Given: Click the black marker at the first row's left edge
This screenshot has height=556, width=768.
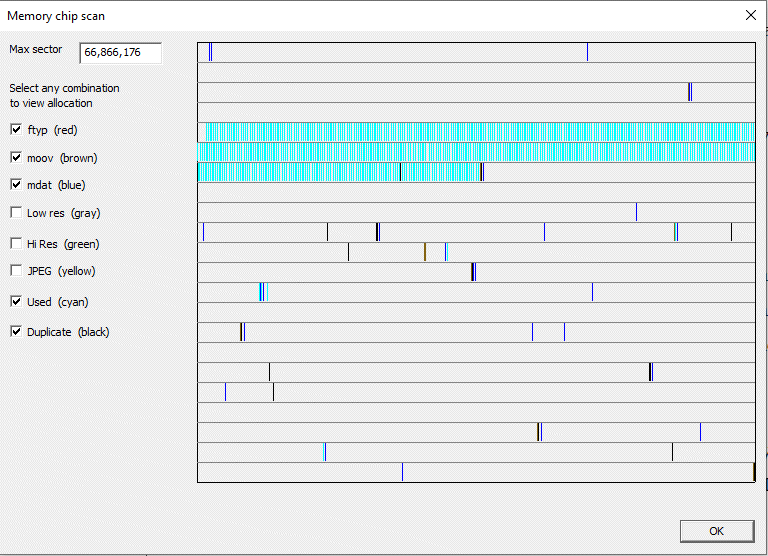Looking at the screenshot, I should [x=210, y=52].
